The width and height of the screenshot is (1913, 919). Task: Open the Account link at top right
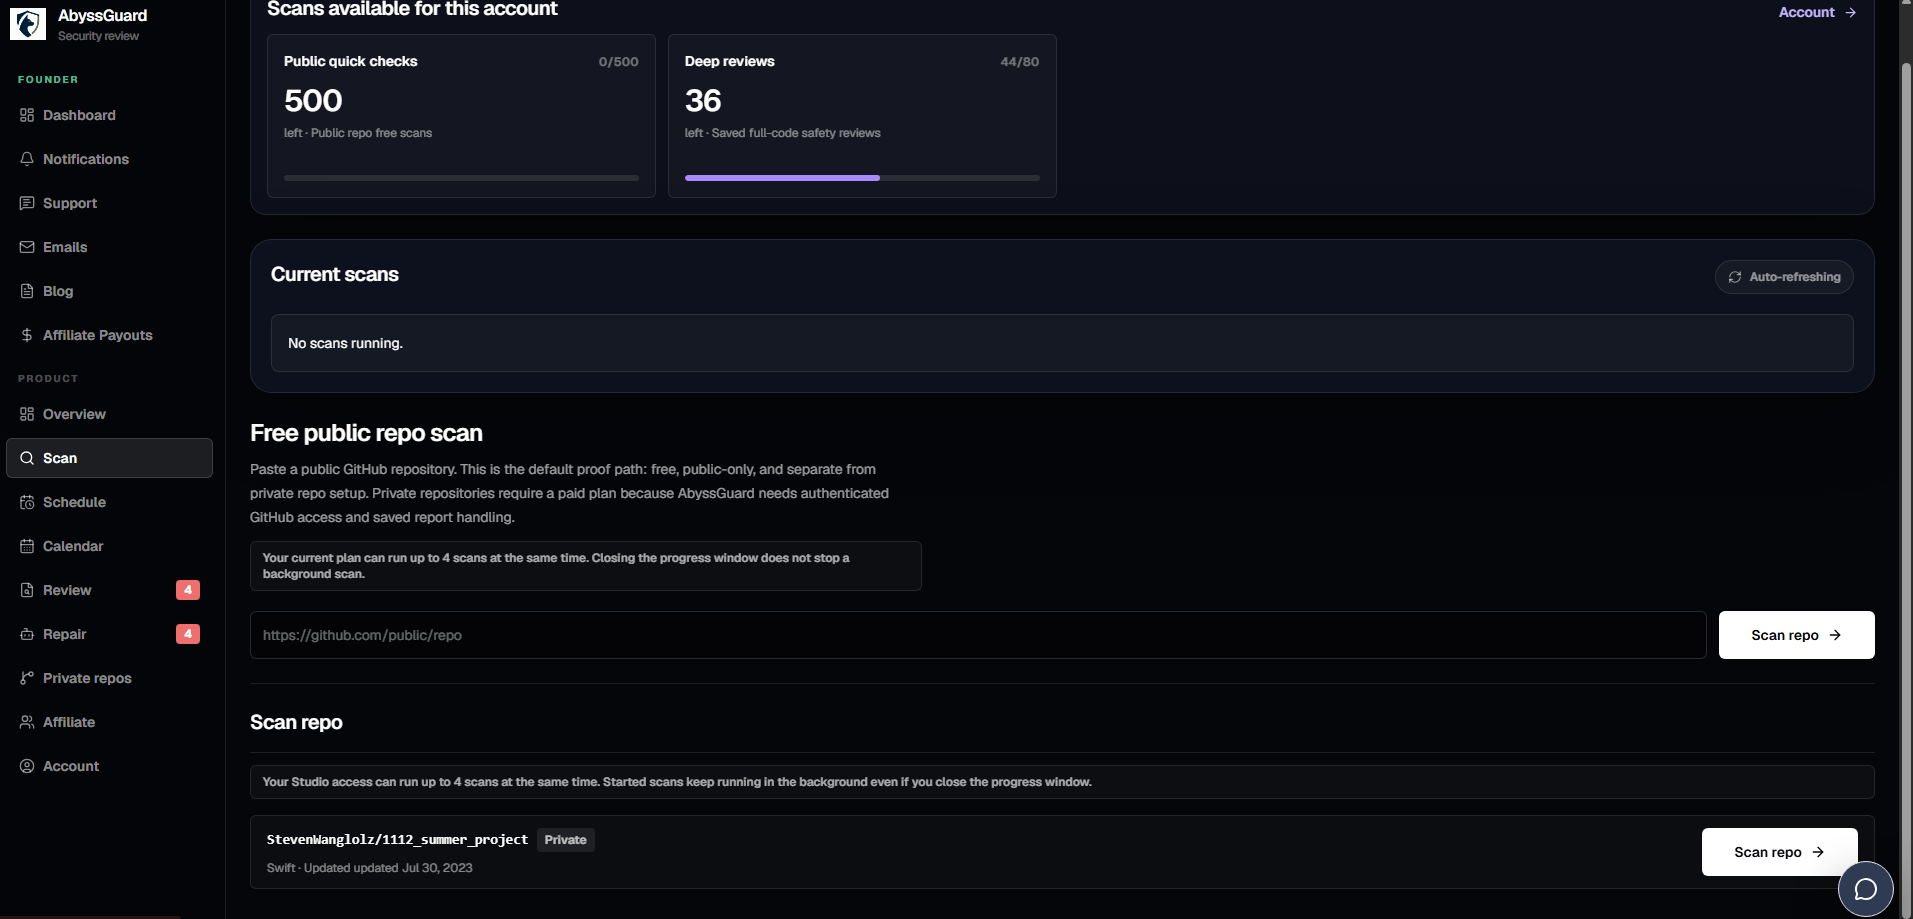point(1816,12)
